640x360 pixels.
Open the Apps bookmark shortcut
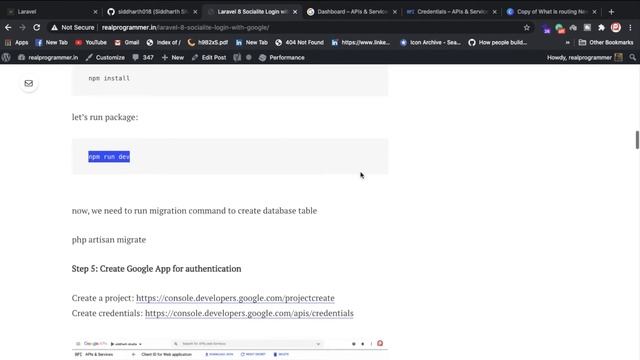[x=16, y=42]
